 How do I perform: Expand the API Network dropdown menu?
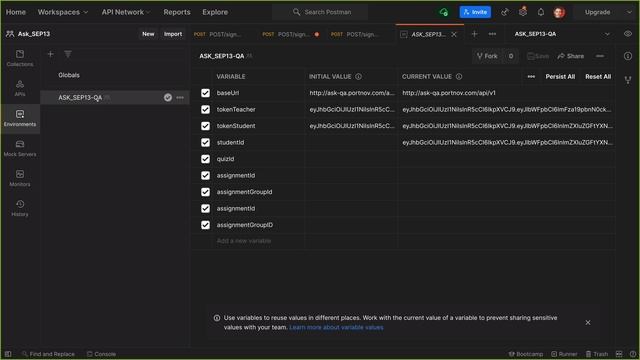pyautogui.click(x=126, y=12)
